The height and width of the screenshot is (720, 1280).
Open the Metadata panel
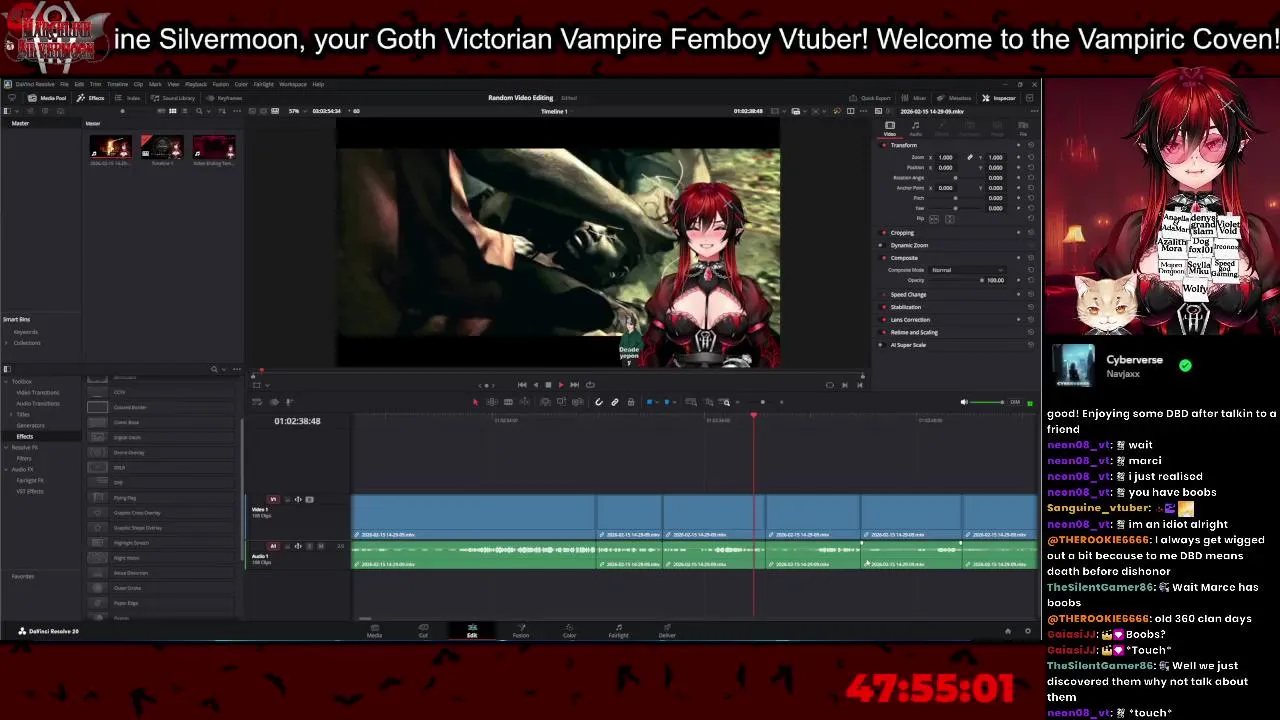coord(955,98)
